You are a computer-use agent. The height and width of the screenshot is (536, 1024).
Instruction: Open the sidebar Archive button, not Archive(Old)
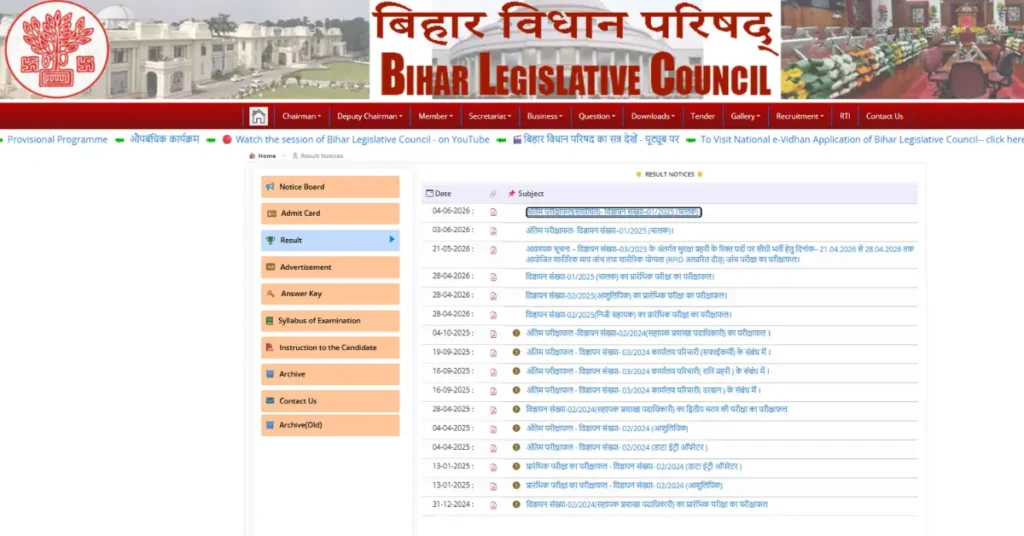click(330, 374)
